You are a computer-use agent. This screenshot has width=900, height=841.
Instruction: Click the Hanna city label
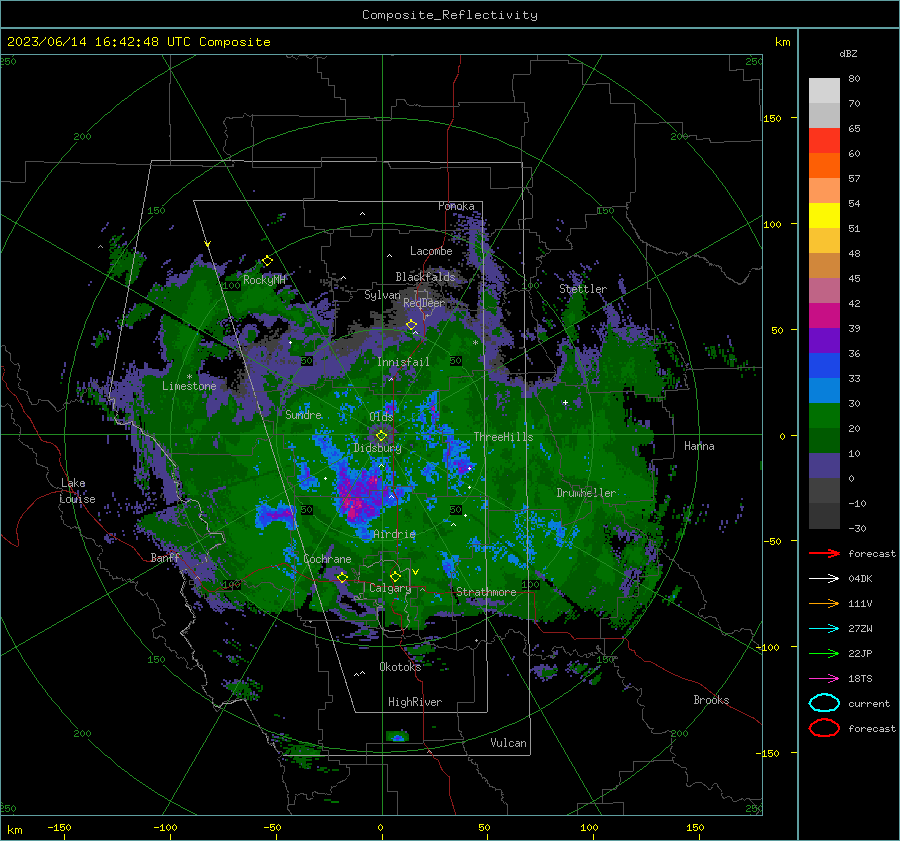(x=699, y=446)
